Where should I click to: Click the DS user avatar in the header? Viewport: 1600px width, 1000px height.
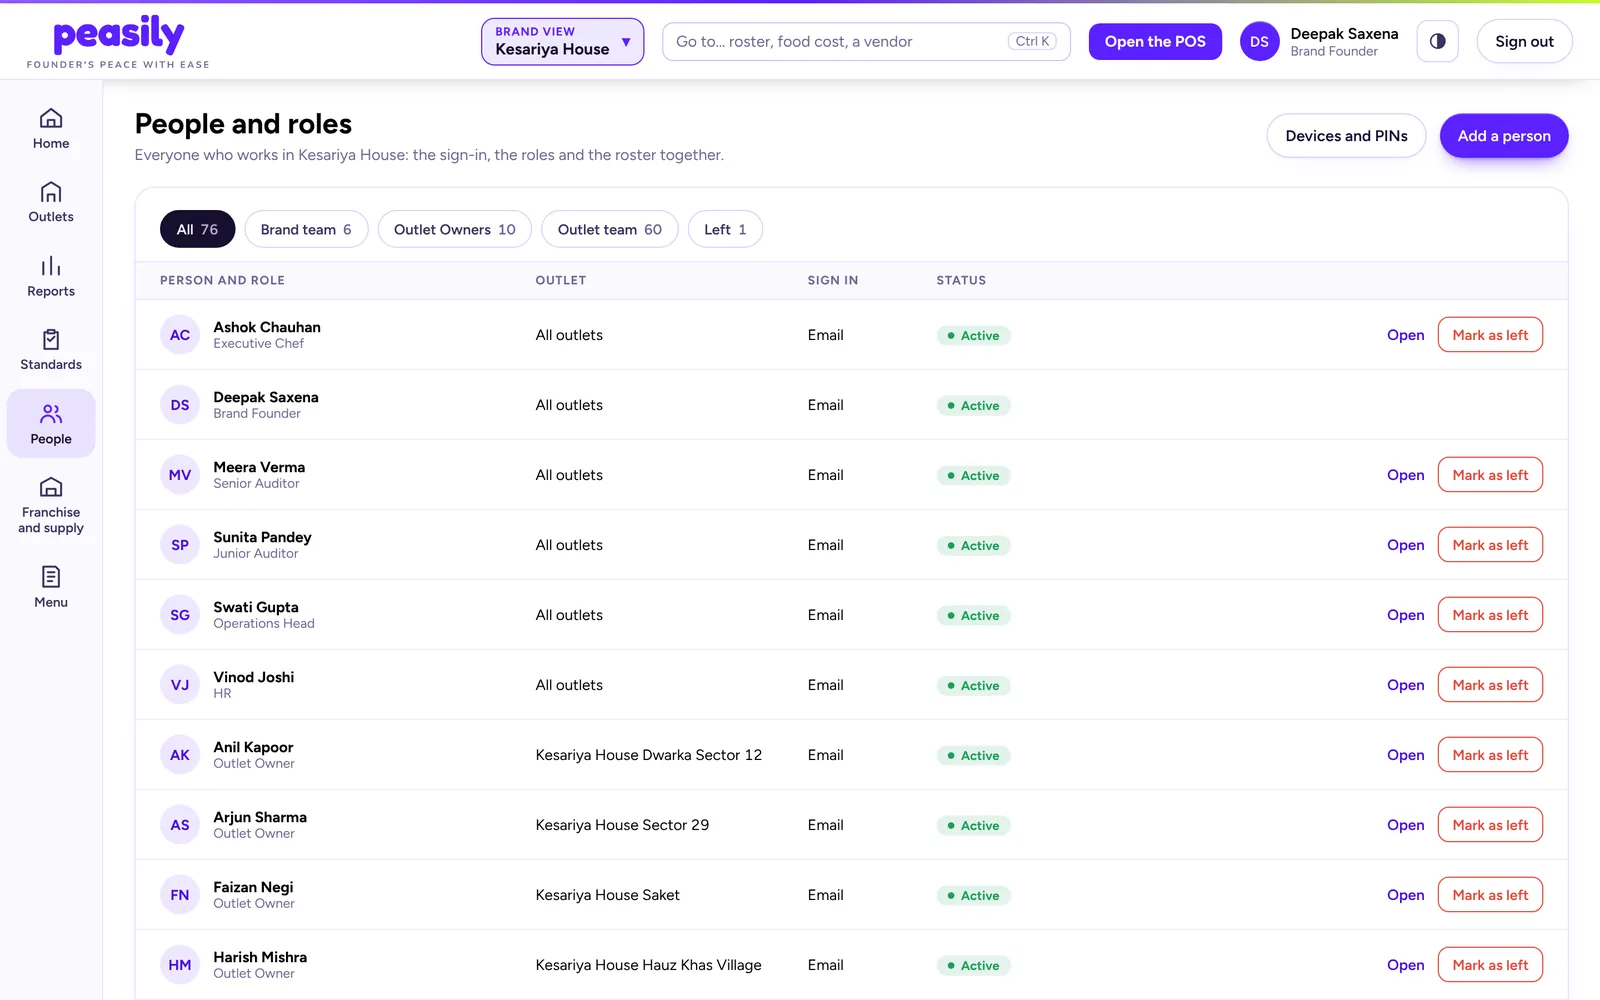(1259, 42)
